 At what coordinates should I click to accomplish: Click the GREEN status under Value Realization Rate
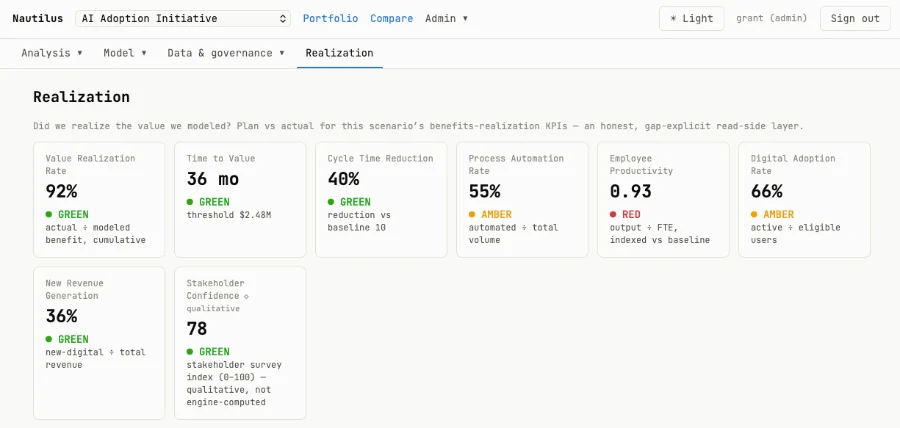tap(67, 215)
